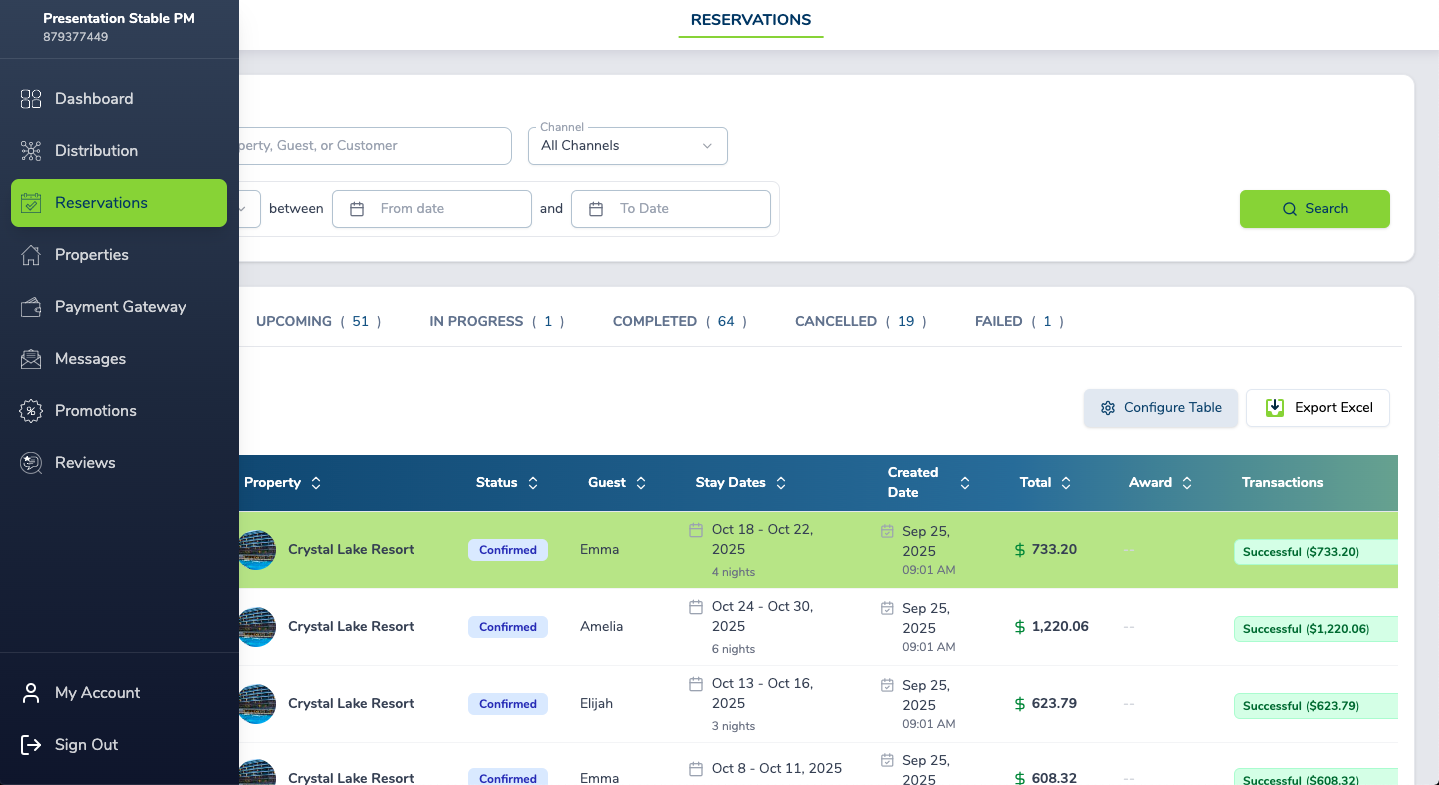Viewport: 1439px width, 785px height.
Task: Click the My Account person icon
Action: (x=31, y=693)
